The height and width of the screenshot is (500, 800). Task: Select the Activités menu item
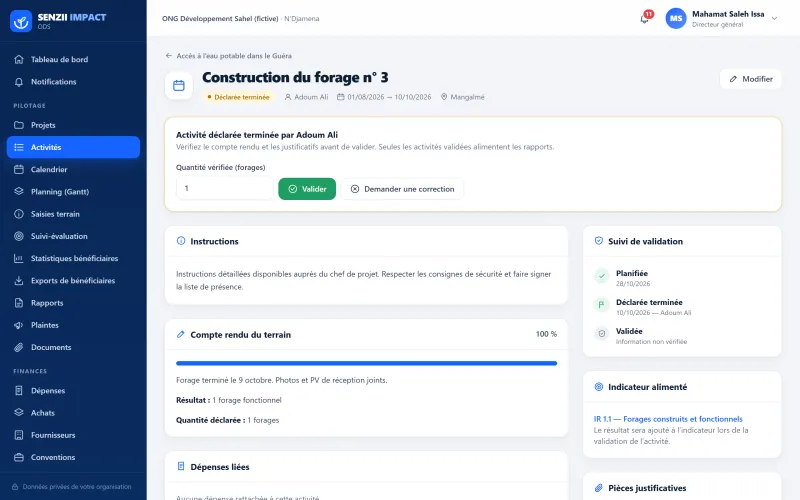point(73,147)
